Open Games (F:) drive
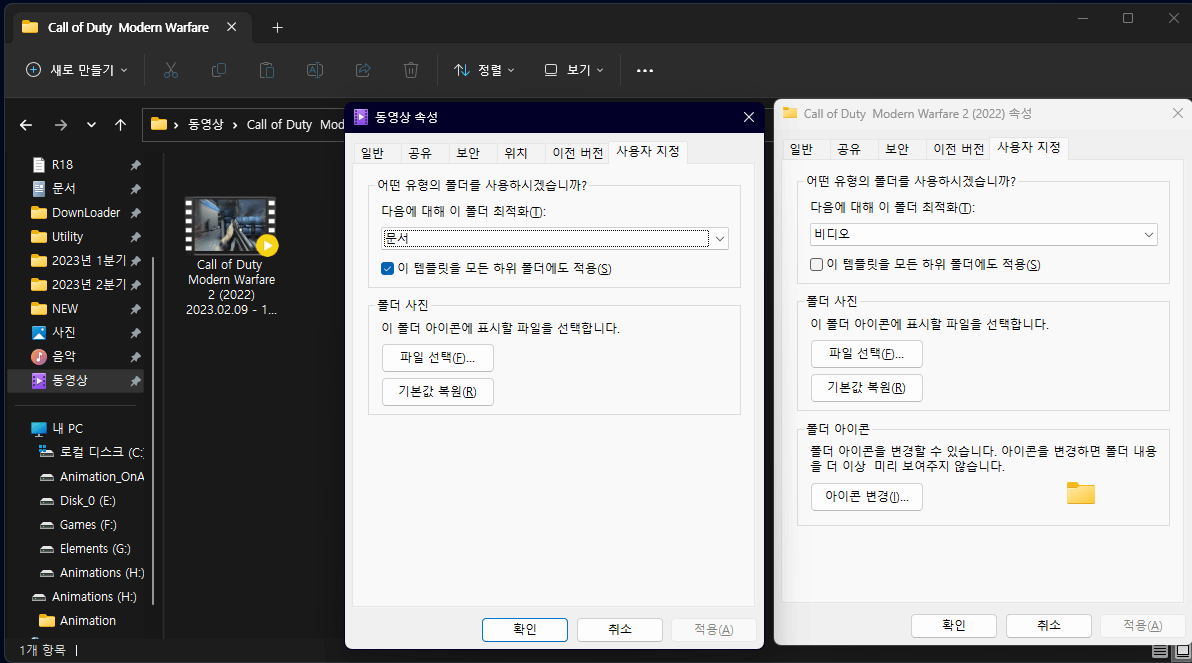Screen dimensions: 1192x663 [x=88, y=525]
